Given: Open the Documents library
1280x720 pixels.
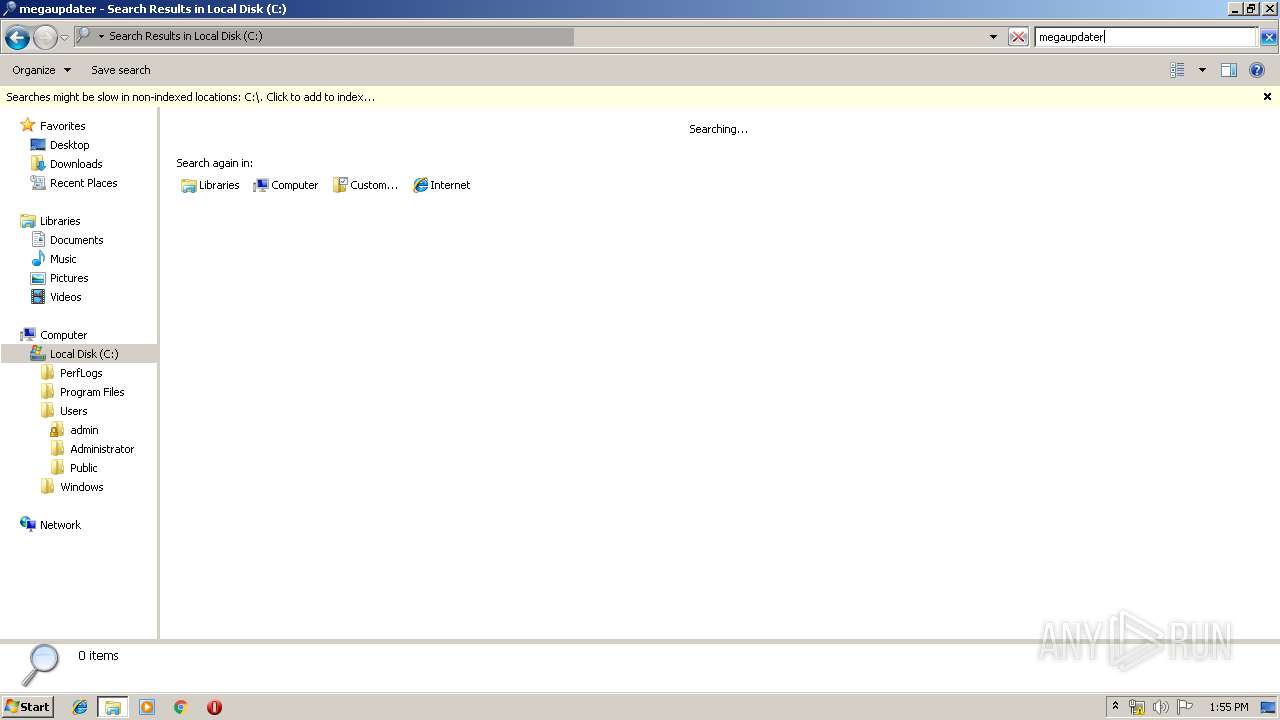Looking at the screenshot, I should [x=76, y=240].
